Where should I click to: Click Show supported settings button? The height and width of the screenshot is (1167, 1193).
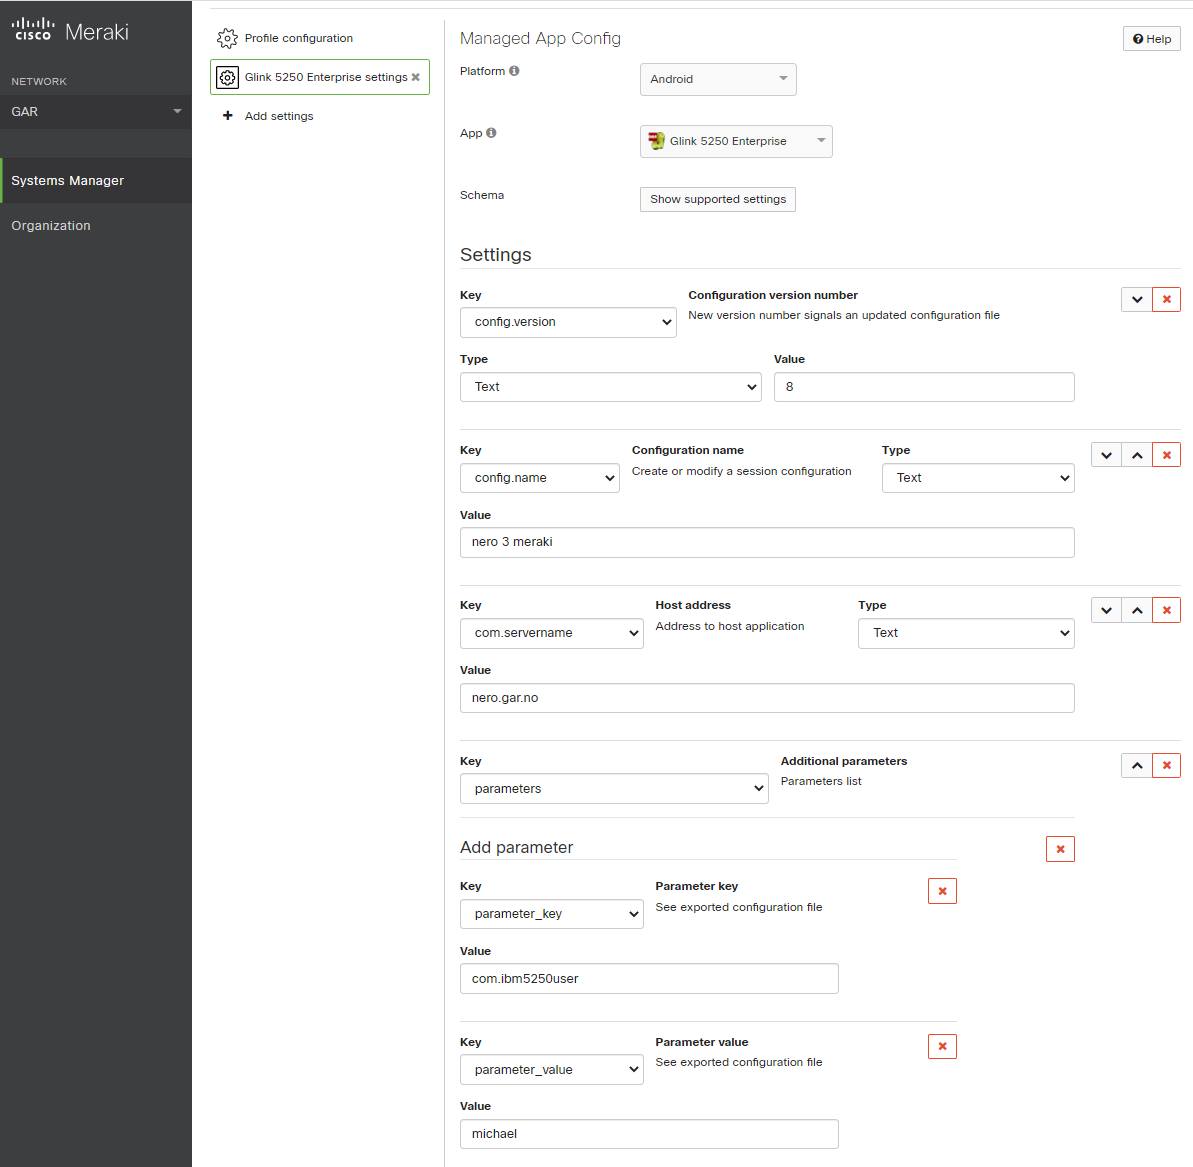click(x=718, y=199)
